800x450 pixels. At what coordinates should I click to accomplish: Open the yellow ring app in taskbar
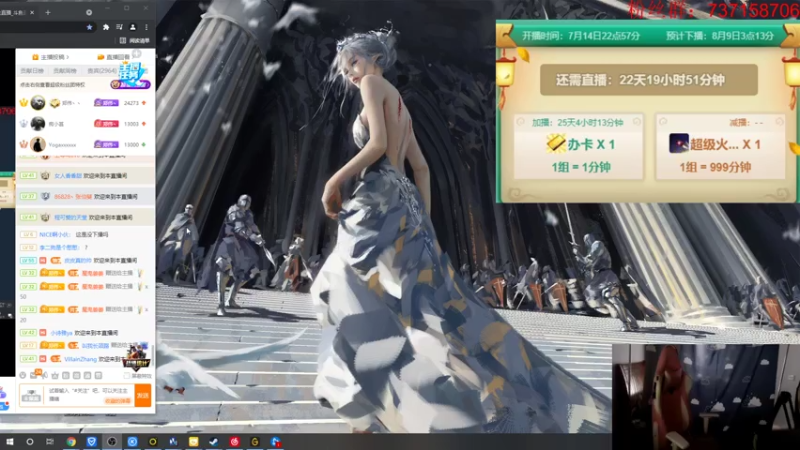153,441
